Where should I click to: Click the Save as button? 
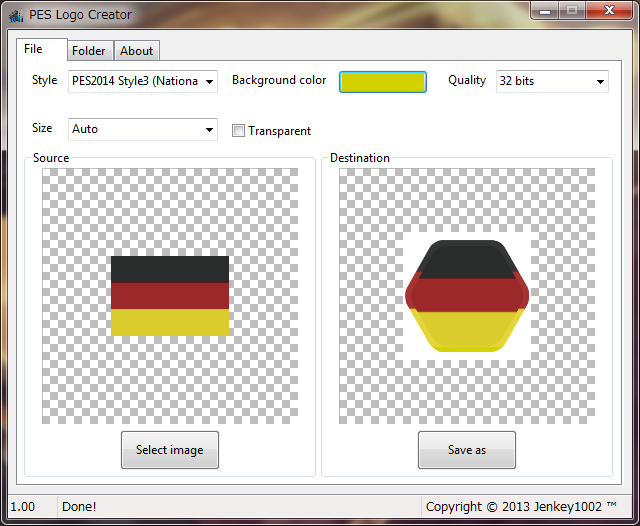(x=467, y=450)
